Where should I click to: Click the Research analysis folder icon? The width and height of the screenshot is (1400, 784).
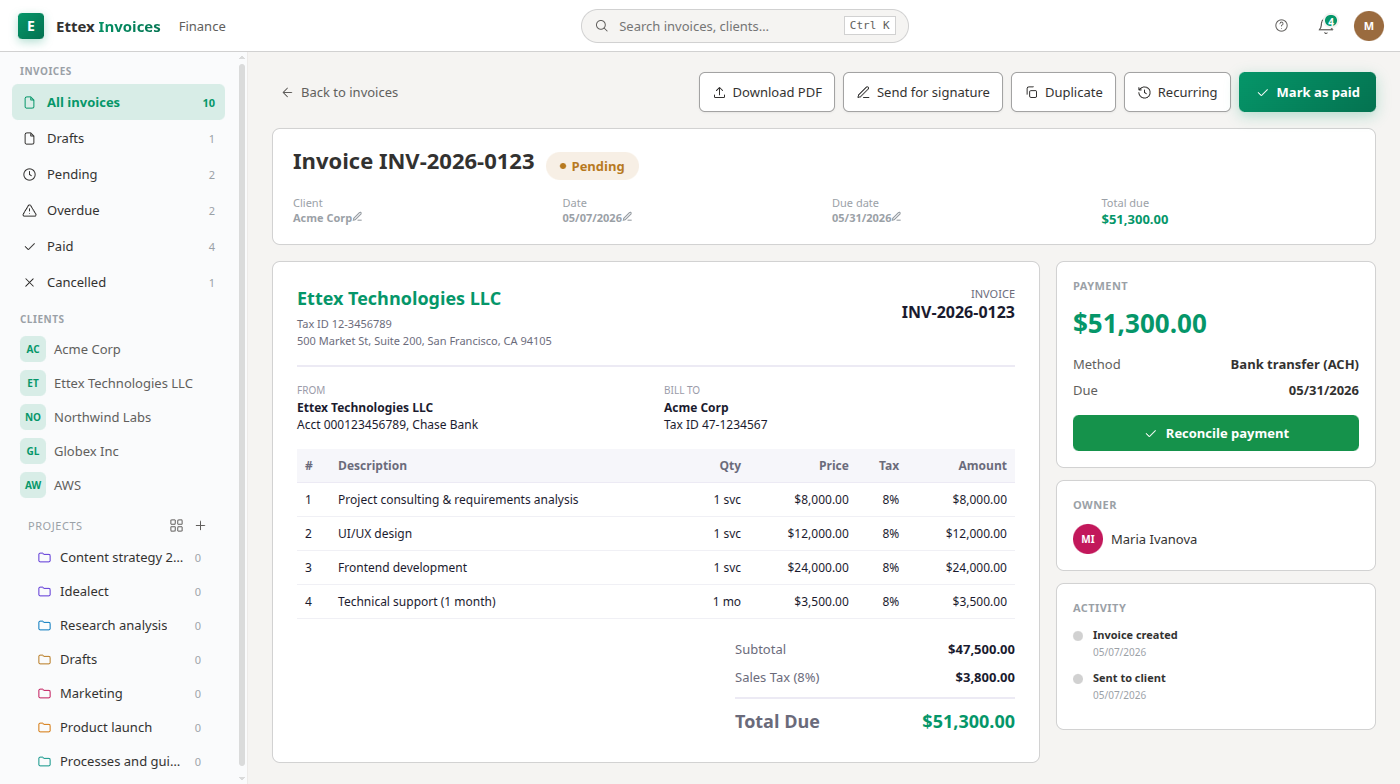(44, 625)
